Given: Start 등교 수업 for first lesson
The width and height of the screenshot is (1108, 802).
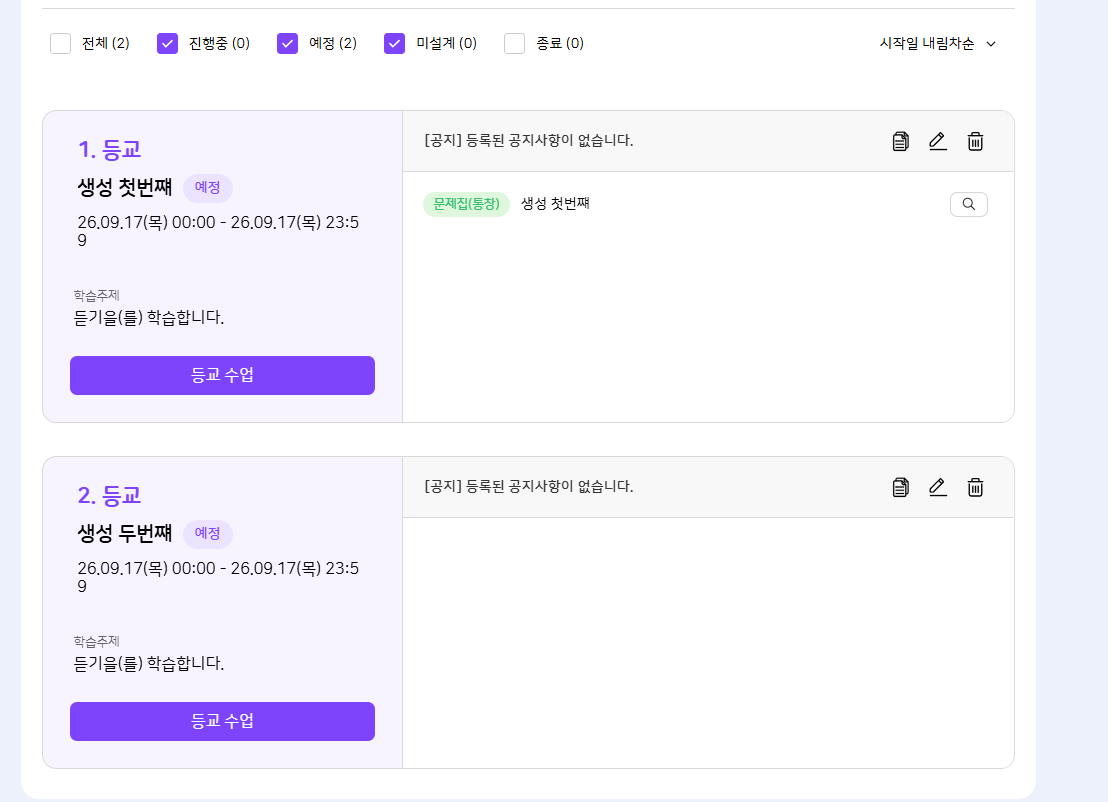Looking at the screenshot, I should [x=223, y=375].
